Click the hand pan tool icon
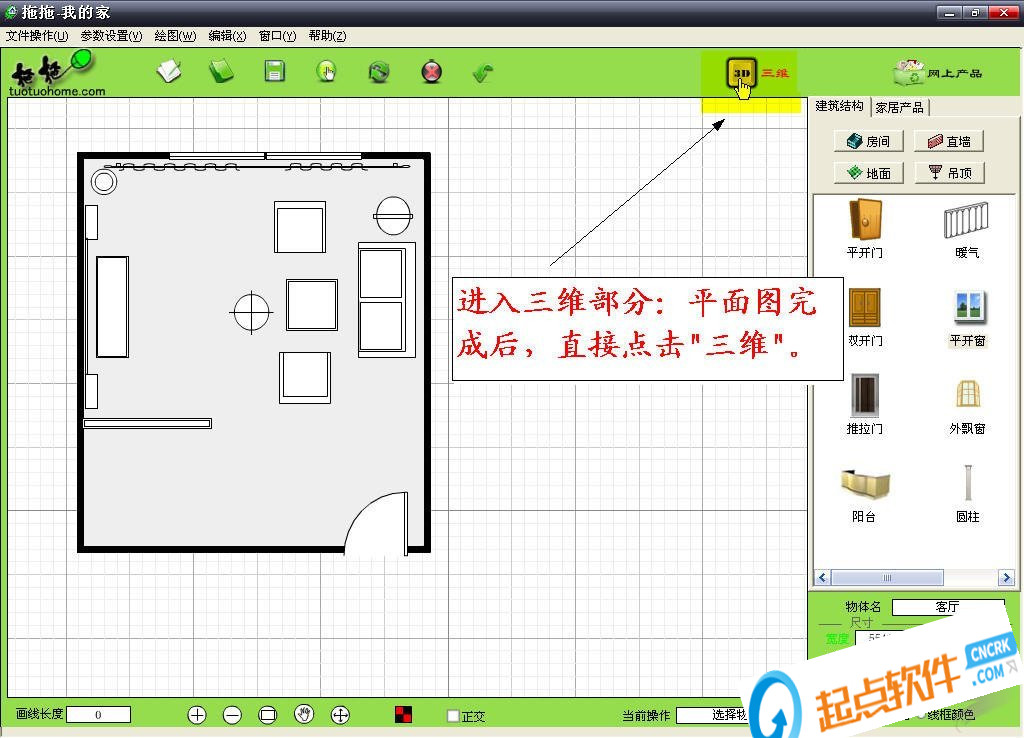 coord(304,714)
